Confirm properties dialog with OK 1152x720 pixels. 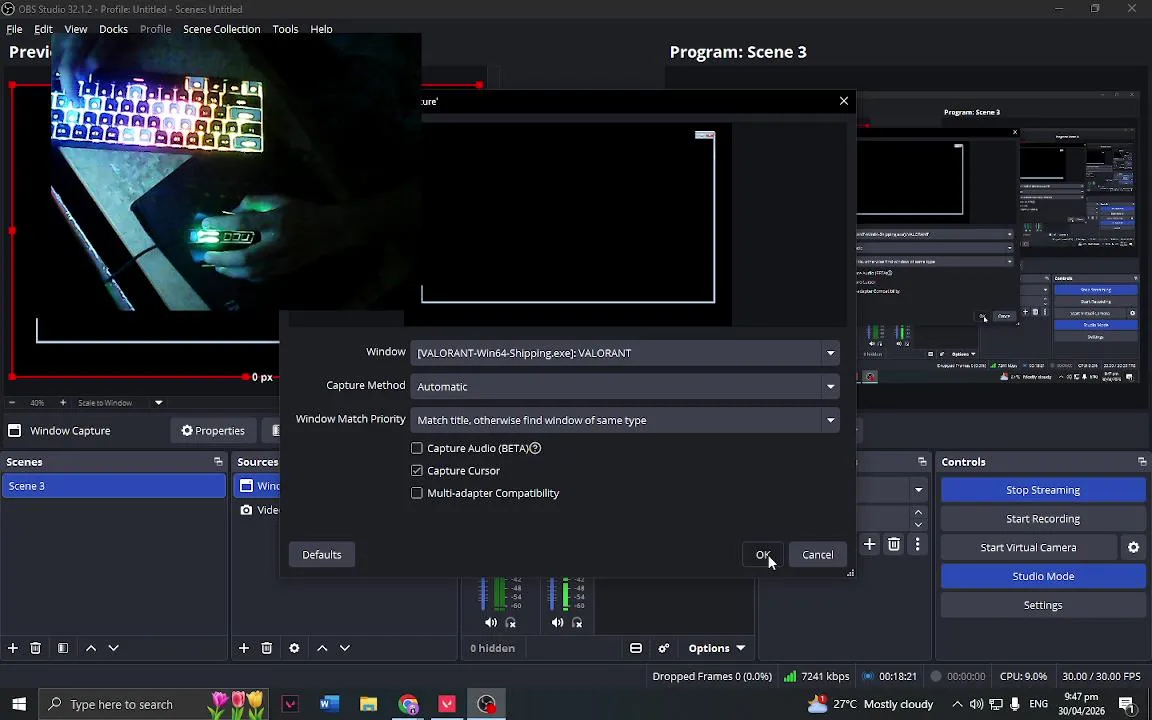(763, 555)
